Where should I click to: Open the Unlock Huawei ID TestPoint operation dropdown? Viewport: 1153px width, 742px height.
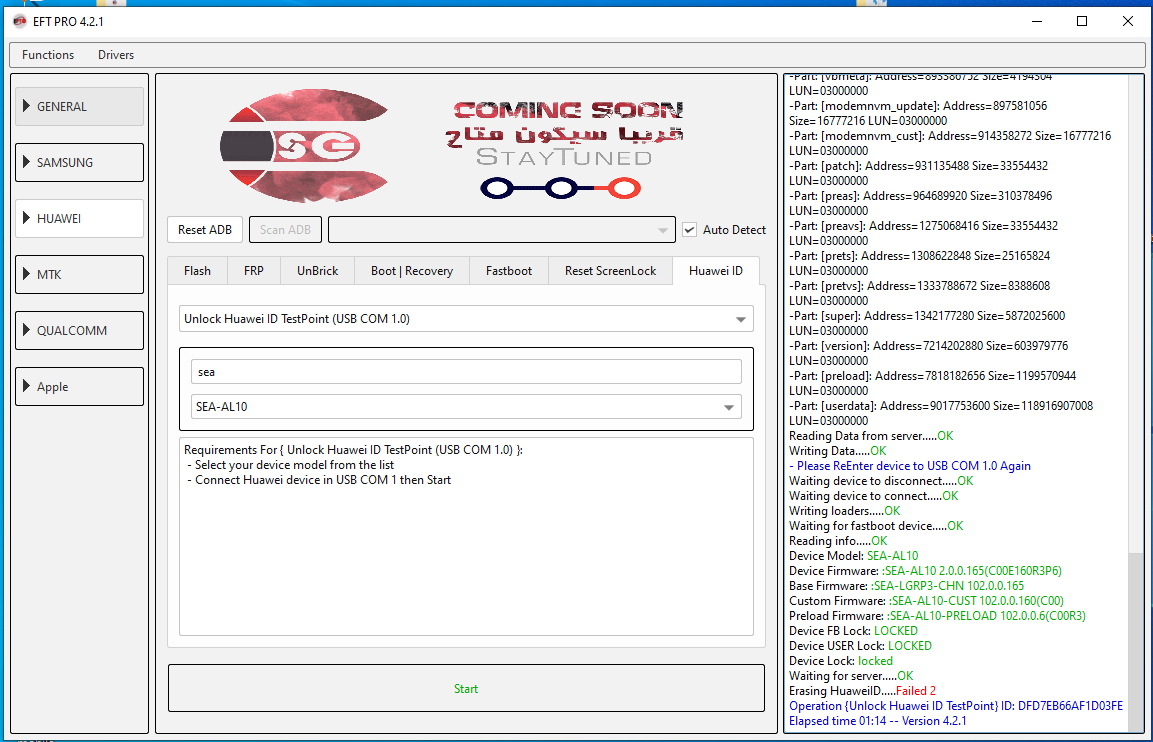(466, 318)
